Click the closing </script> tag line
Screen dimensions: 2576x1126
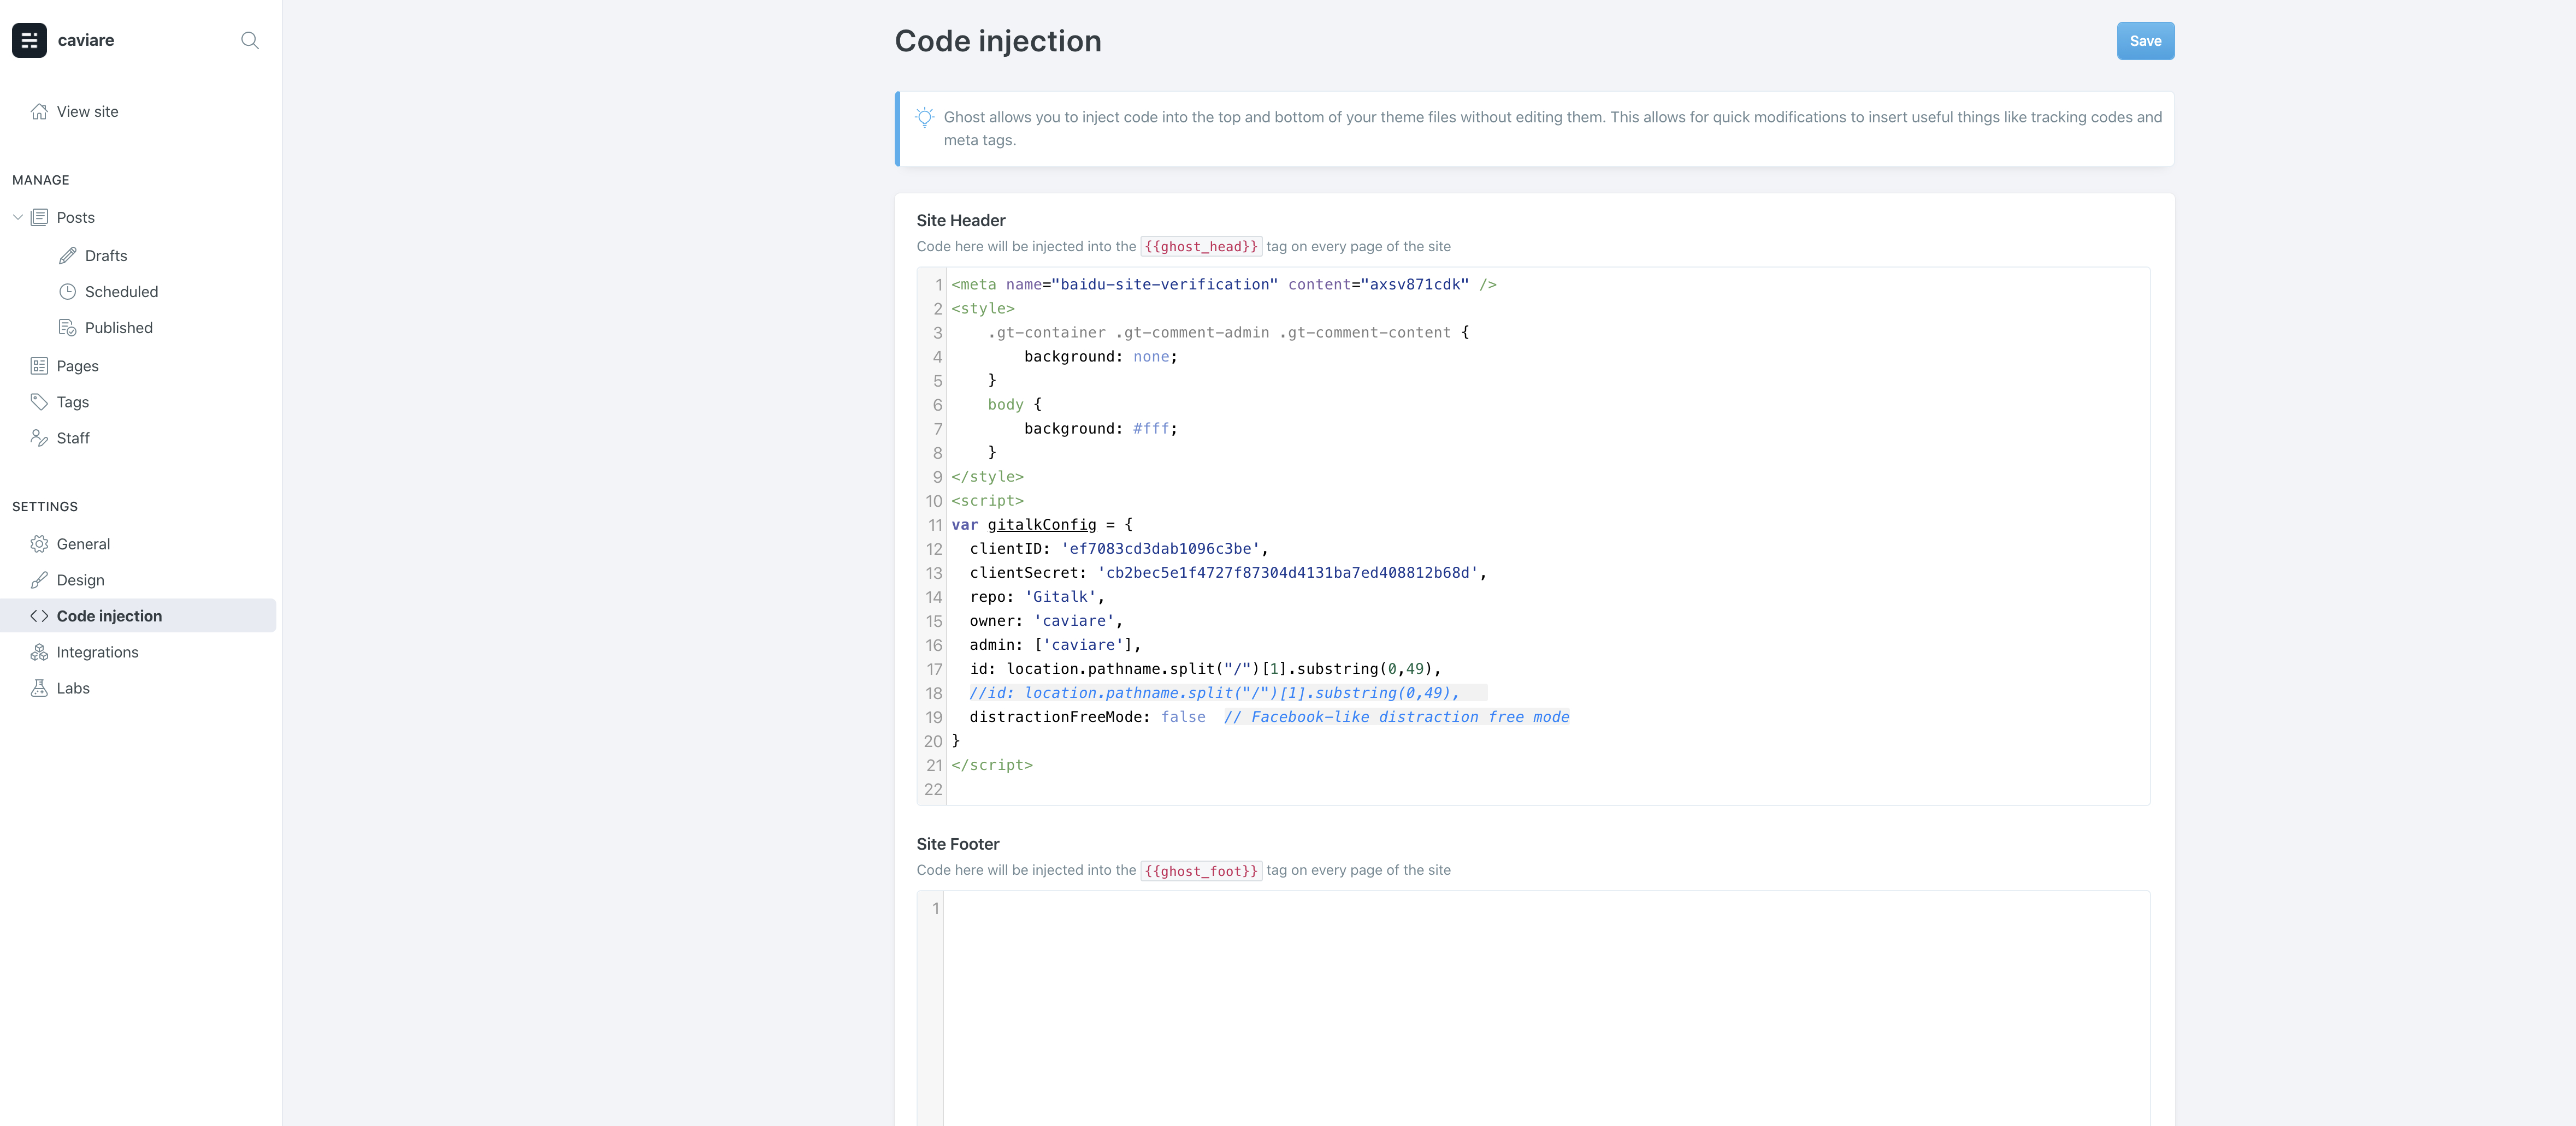tap(992, 764)
